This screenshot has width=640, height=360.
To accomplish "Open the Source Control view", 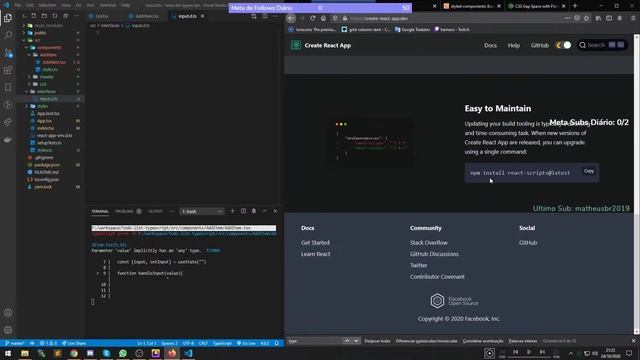I will [8, 53].
